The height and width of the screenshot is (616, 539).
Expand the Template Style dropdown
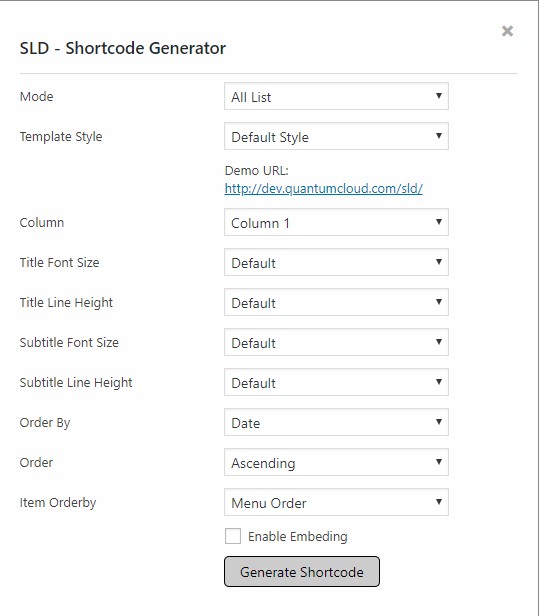[x=336, y=136]
